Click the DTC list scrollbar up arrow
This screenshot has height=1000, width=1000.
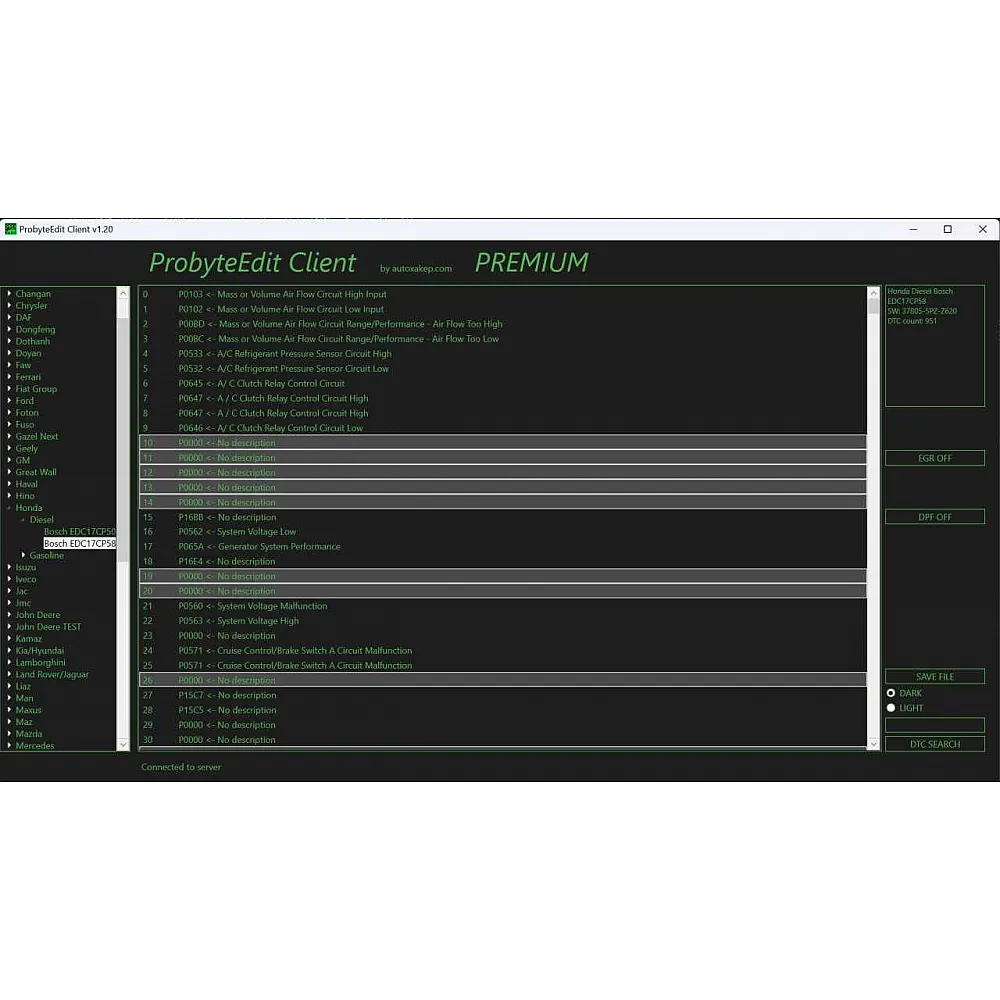pos(873,294)
